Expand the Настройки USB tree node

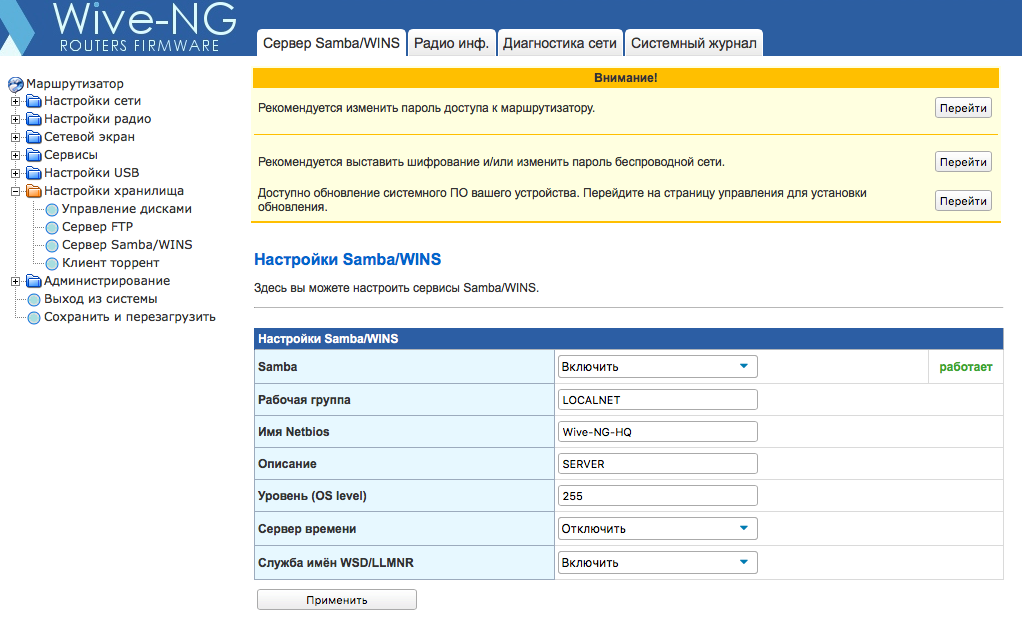click(x=16, y=173)
